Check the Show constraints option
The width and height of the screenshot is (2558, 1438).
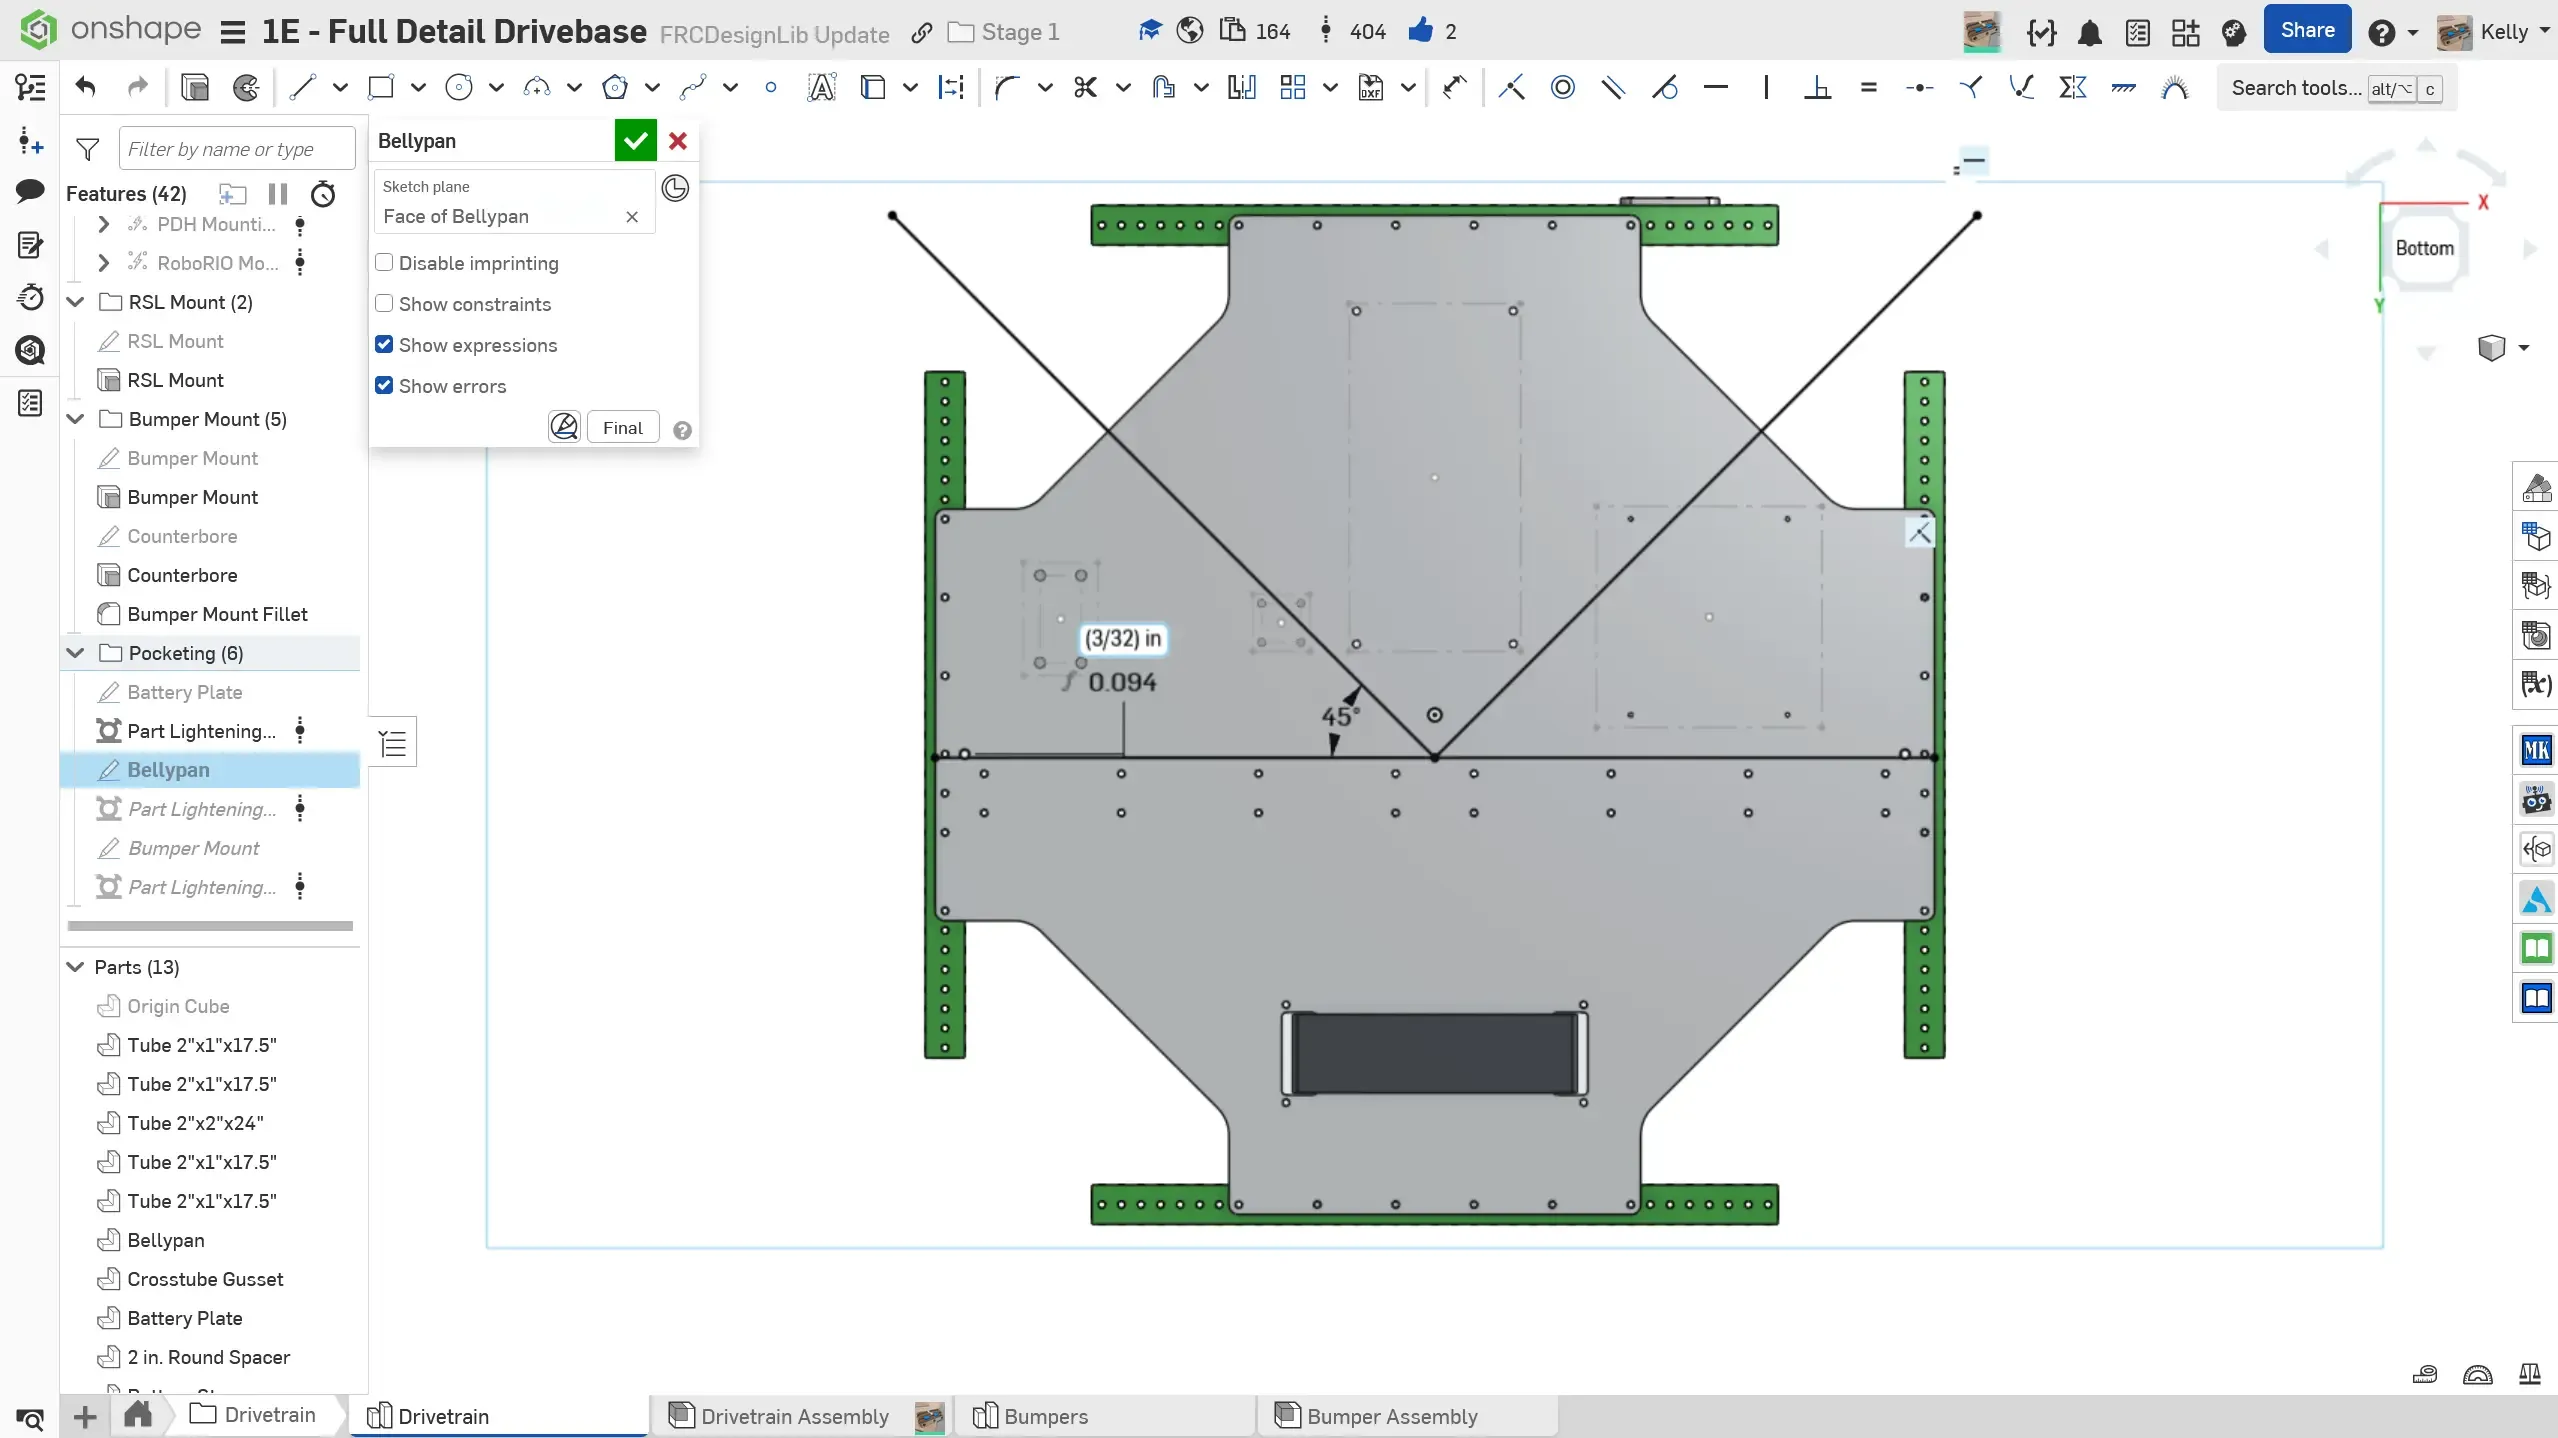coord(384,304)
